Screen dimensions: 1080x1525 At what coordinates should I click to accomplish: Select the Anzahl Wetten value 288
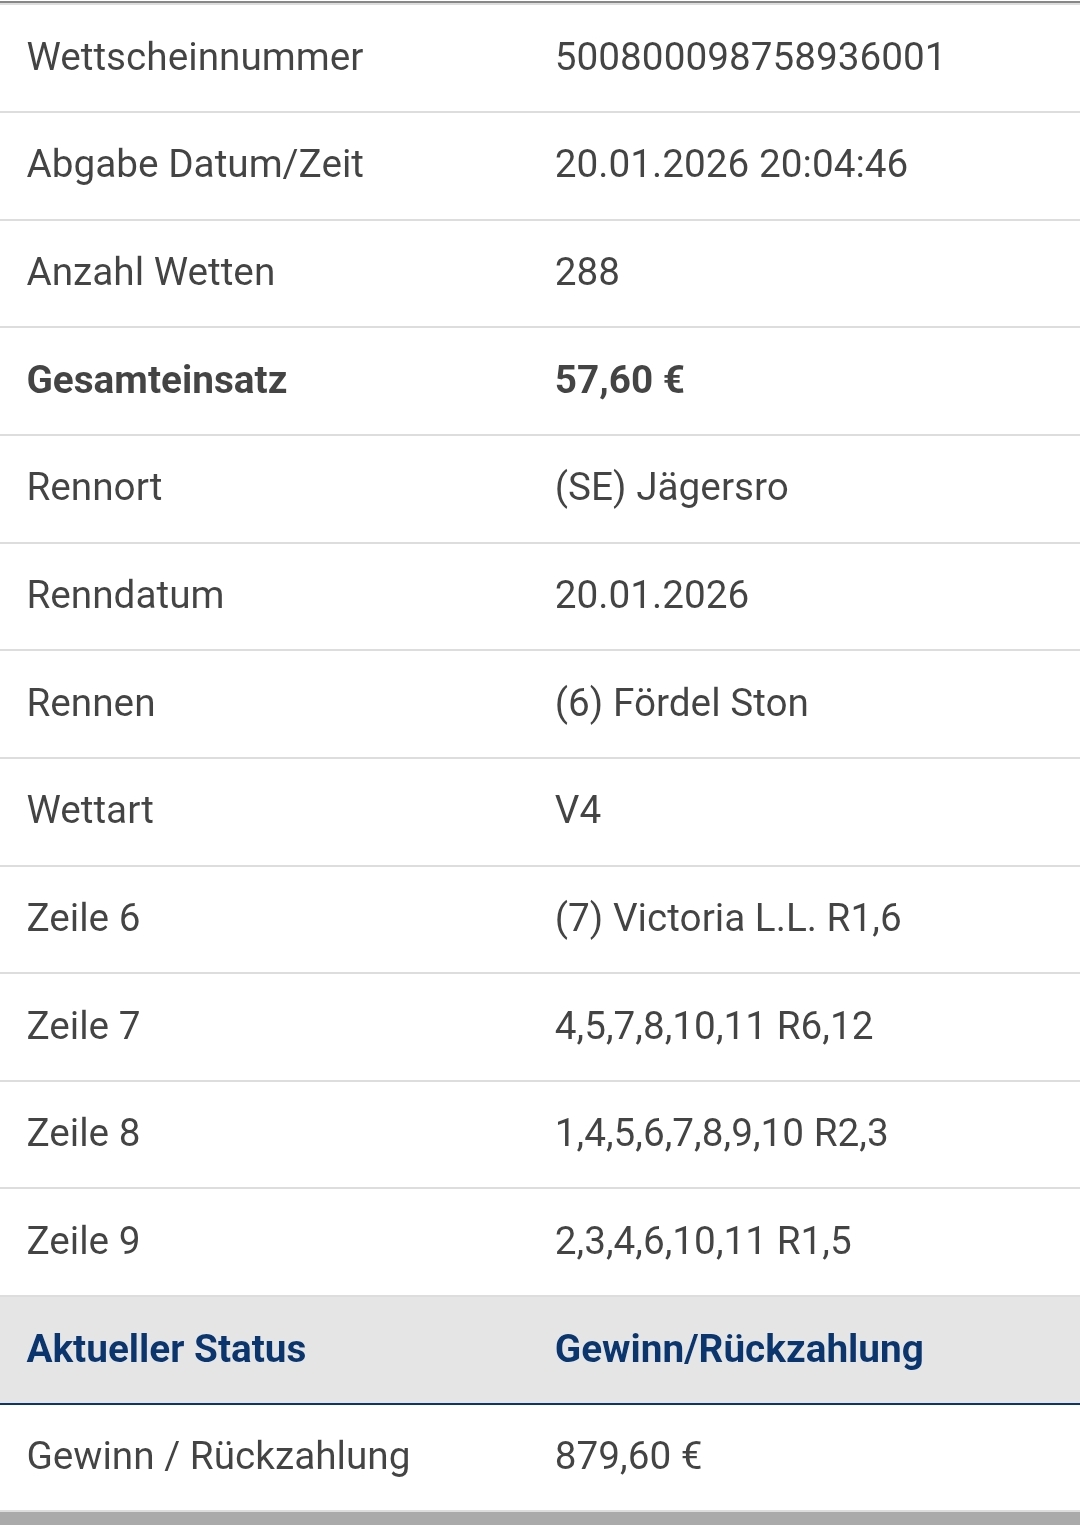(587, 272)
